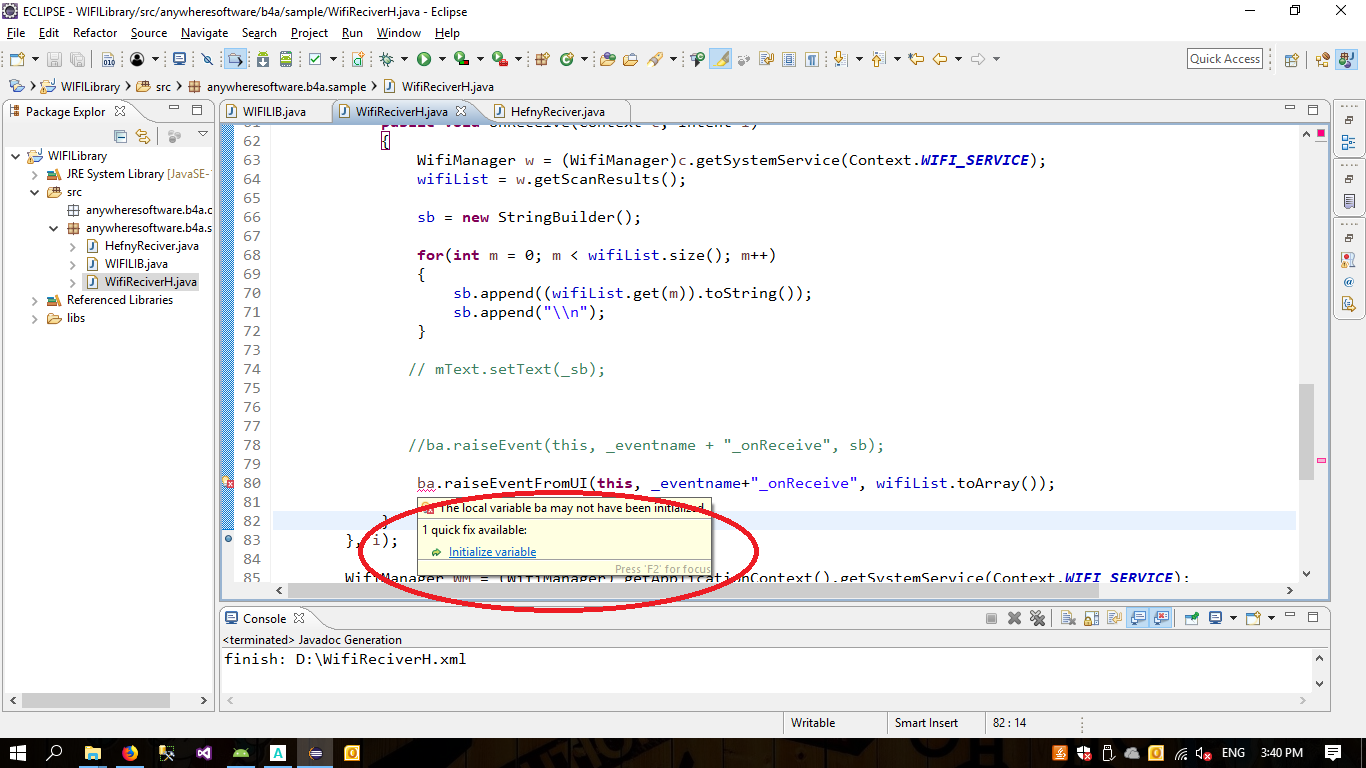
Task: Open the Open Console dropdown arrow
Action: coord(1271,618)
